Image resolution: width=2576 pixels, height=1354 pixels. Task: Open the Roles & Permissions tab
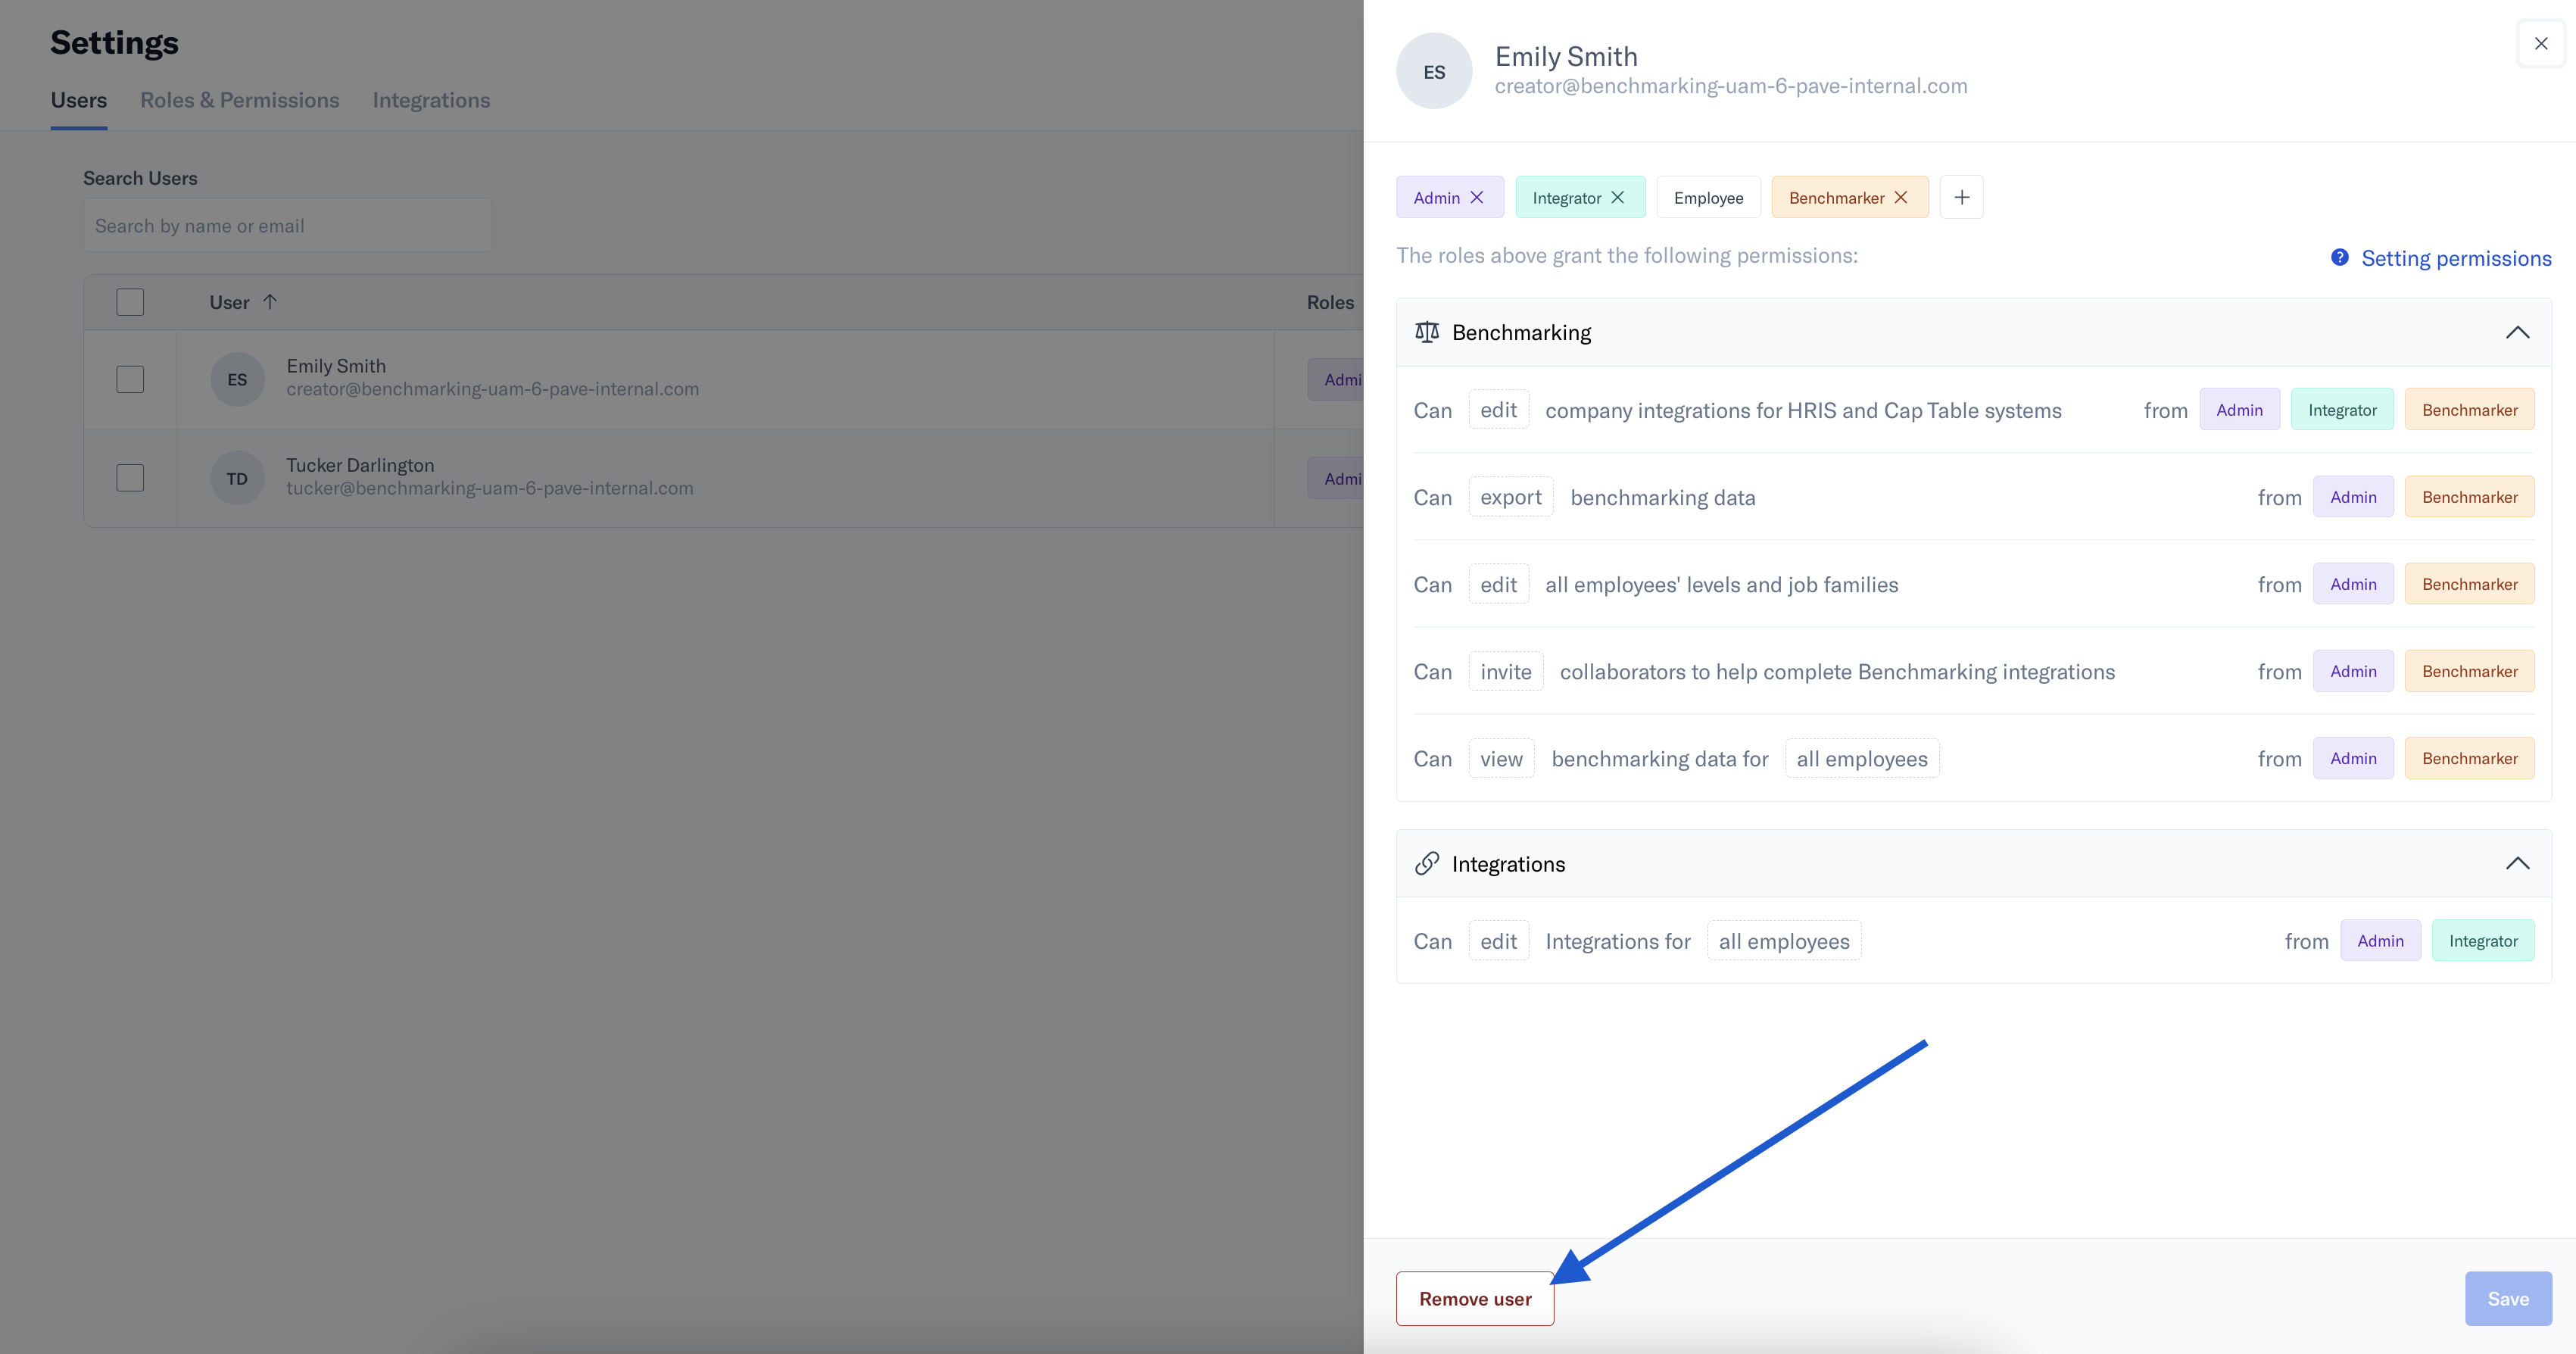(x=239, y=100)
